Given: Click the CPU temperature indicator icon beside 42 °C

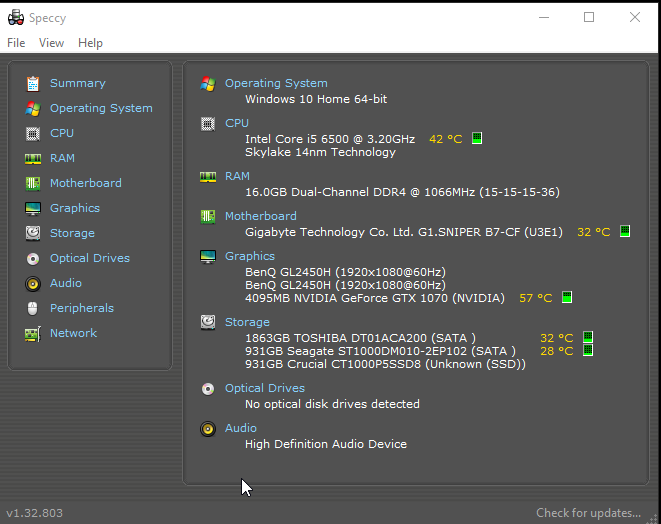Looking at the screenshot, I should (x=477, y=138).
